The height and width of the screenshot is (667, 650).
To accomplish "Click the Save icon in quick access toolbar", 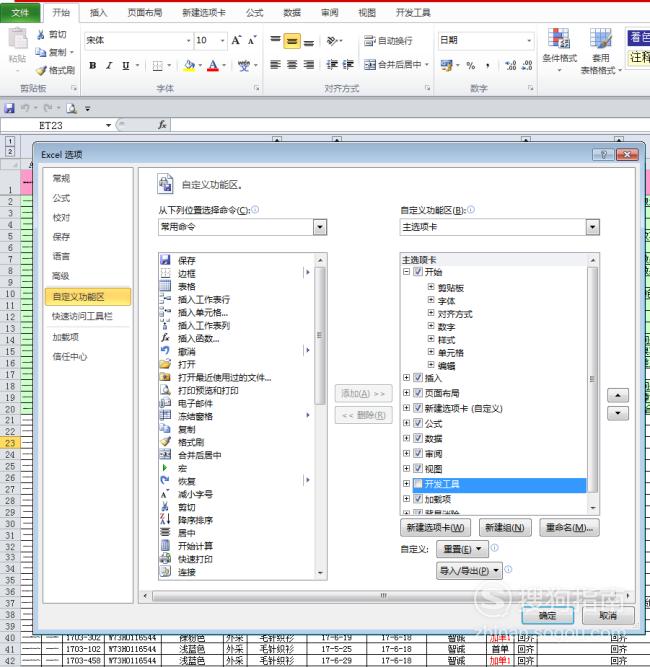I will pos(9,108).
